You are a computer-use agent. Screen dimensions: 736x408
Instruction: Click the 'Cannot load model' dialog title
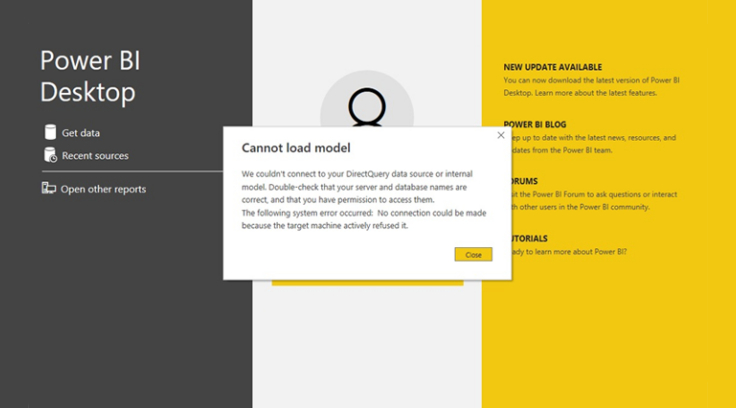(296, 148)
